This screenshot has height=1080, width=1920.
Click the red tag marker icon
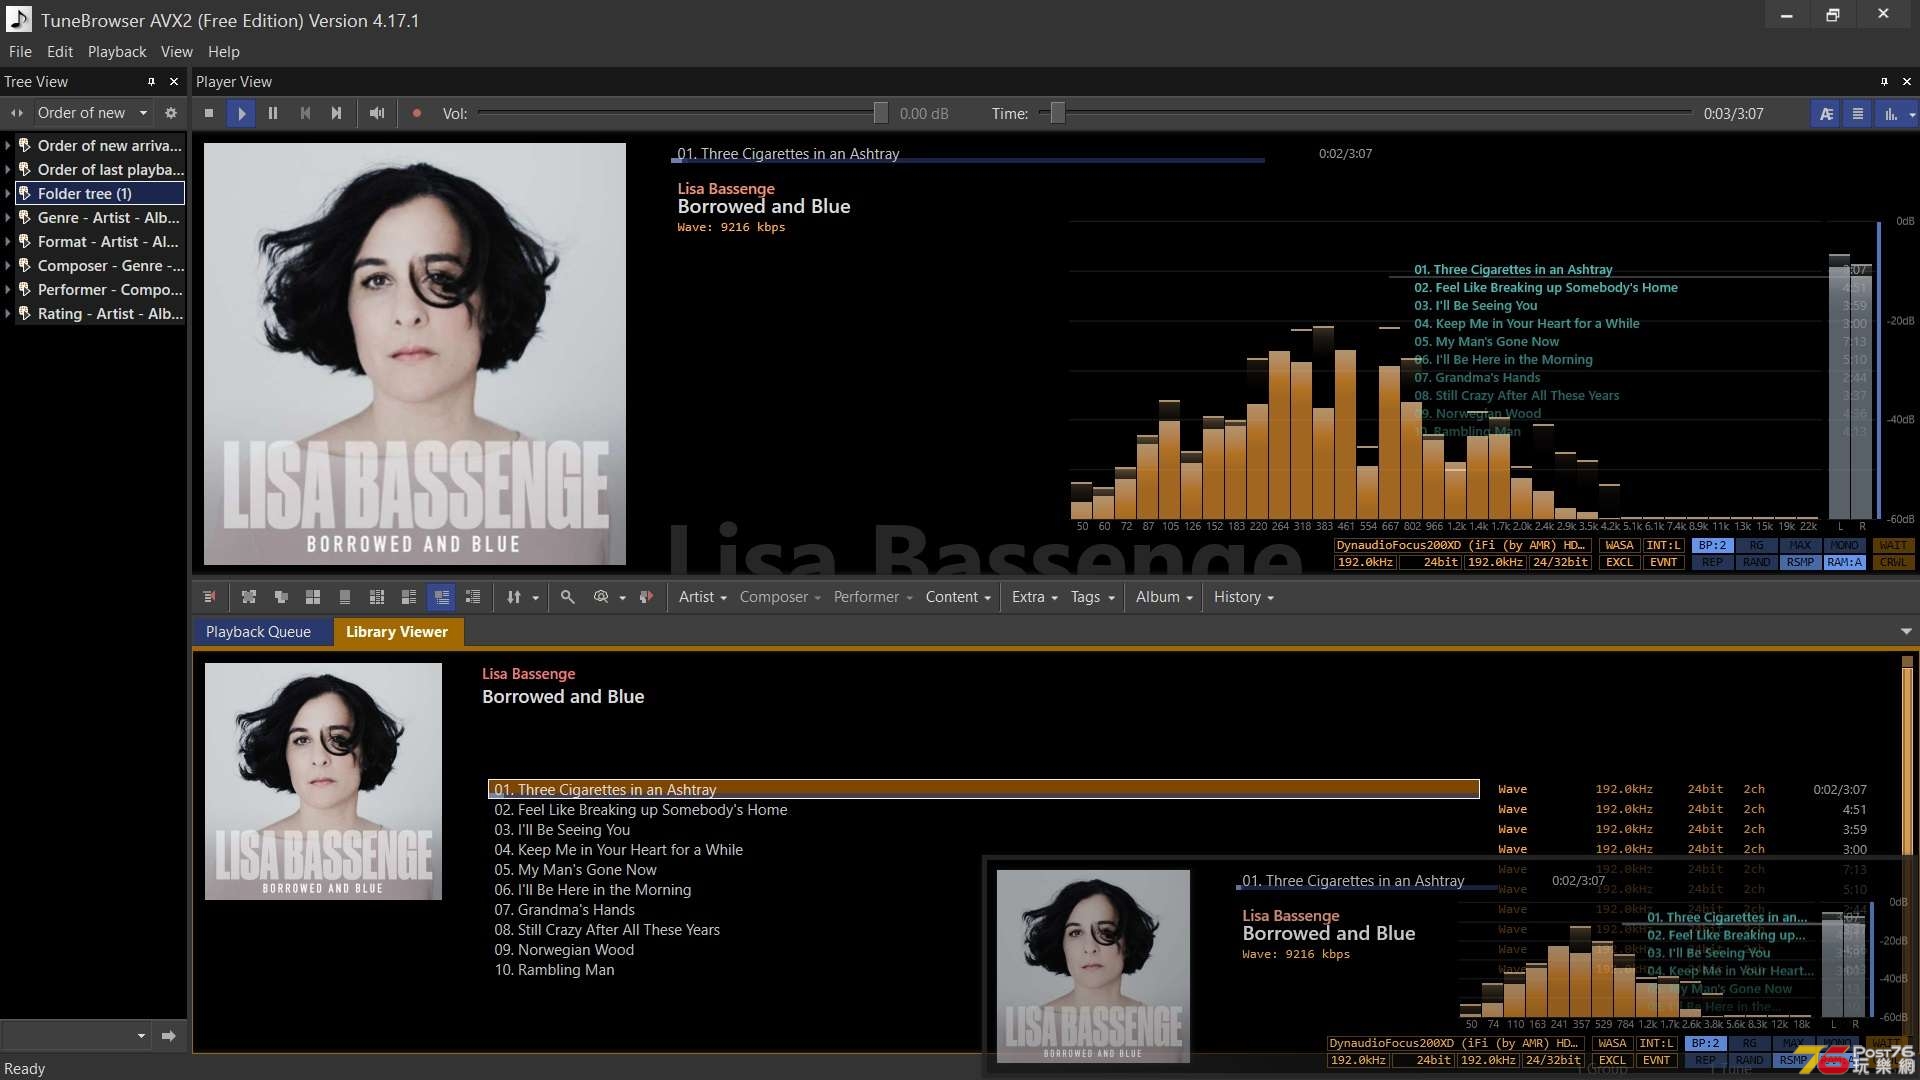646,597
